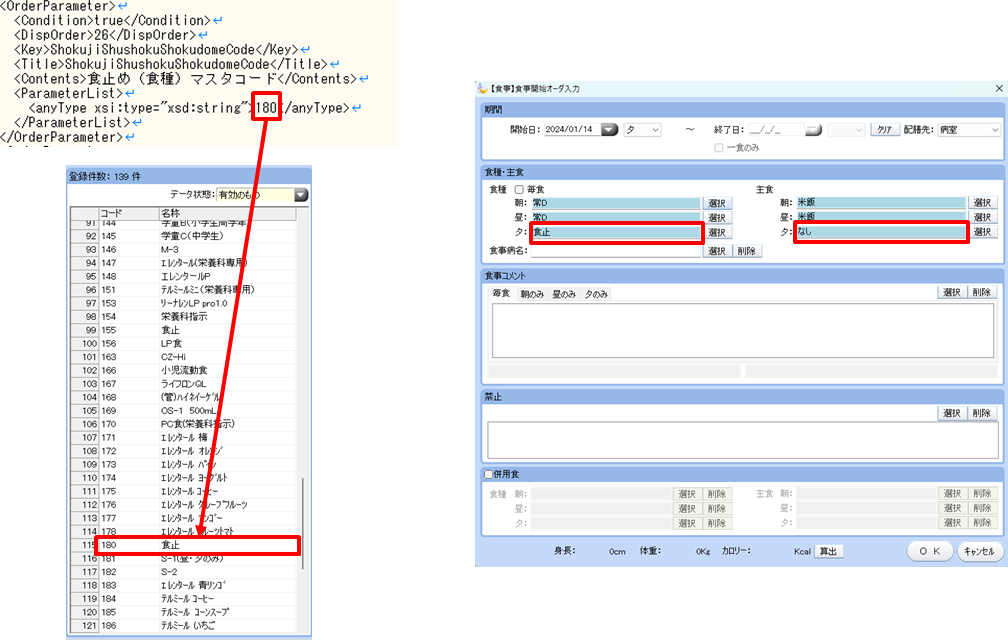Select row 154 栄養科指示
This screenshot has width=1008, height=641.
click(x=183, y=317)
